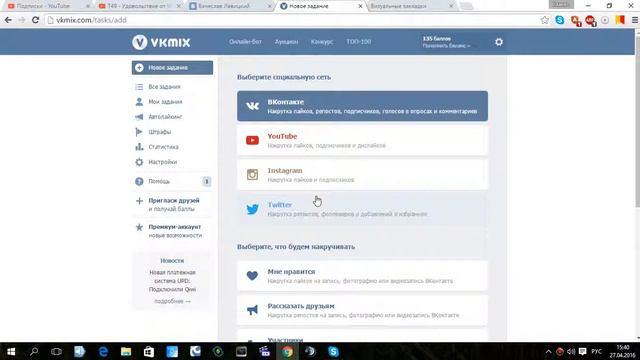Image resolution: width=640 pixels, height=360 pixels.
Task: Click Премиум-аккаунт link
Action: click(x=175, y=227)
